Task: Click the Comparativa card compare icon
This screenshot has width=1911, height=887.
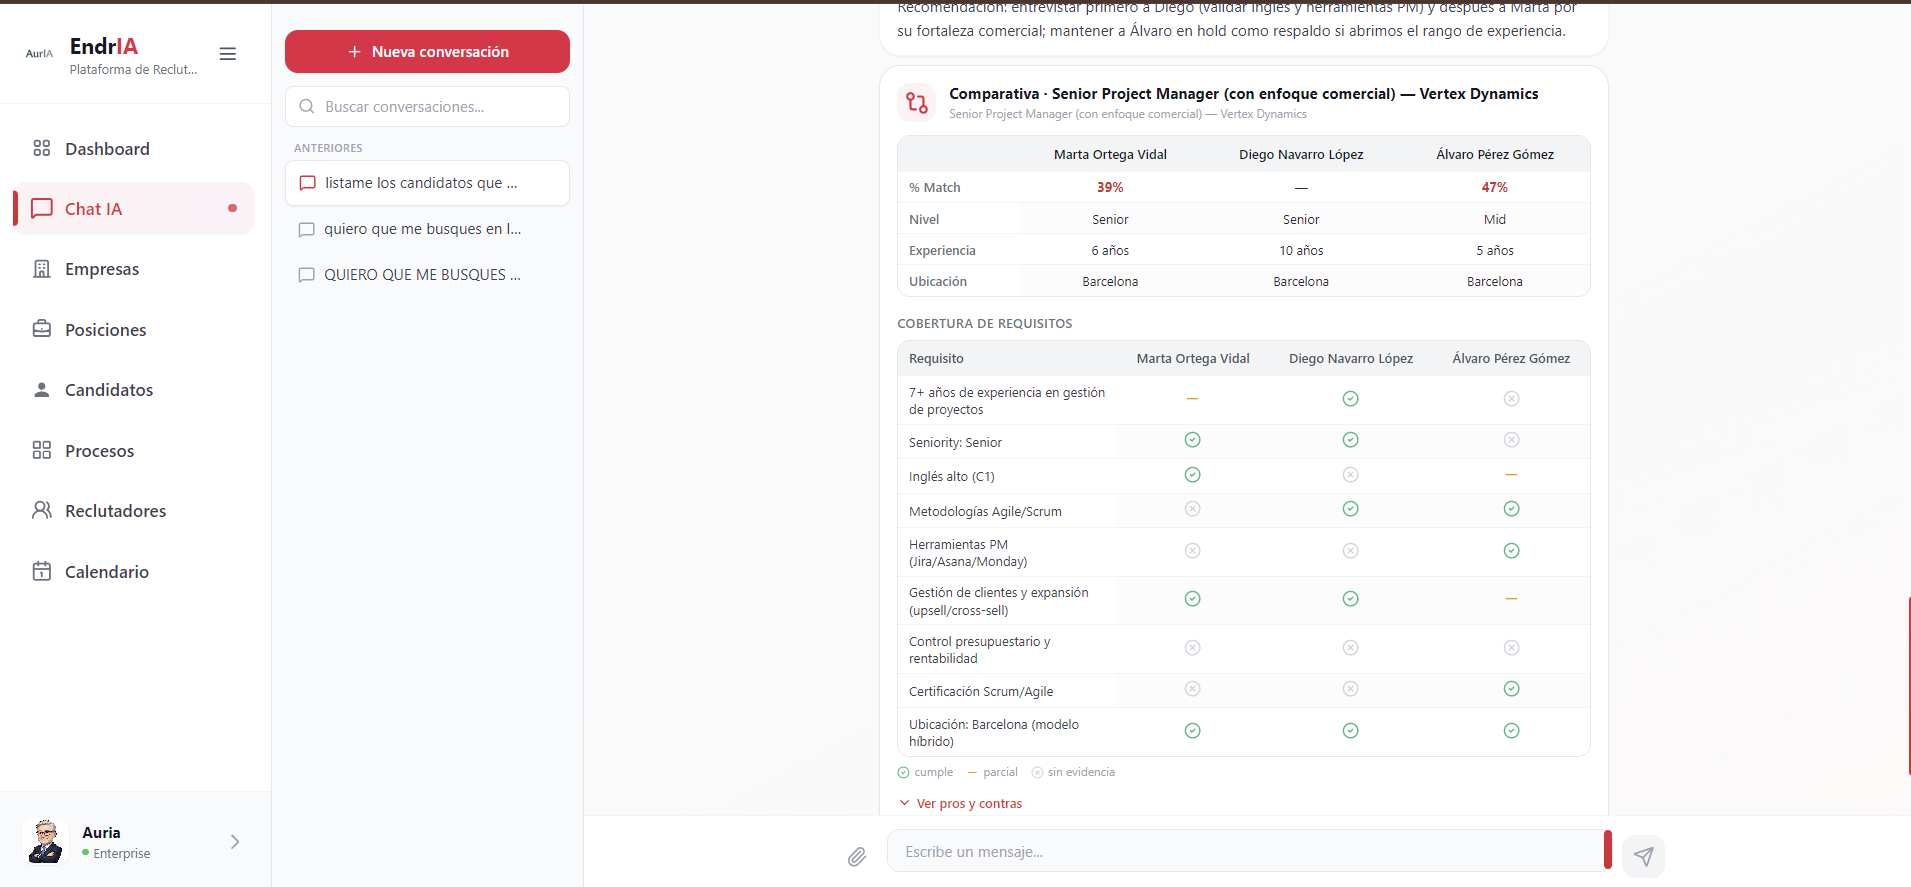Action: (917, 102)
